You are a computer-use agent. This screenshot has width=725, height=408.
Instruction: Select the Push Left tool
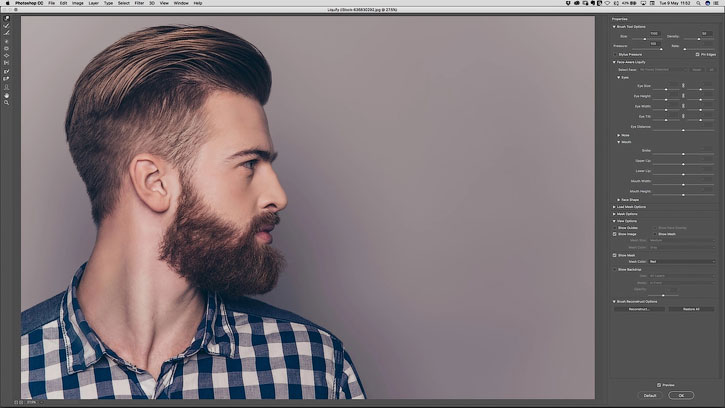[6, 63]
